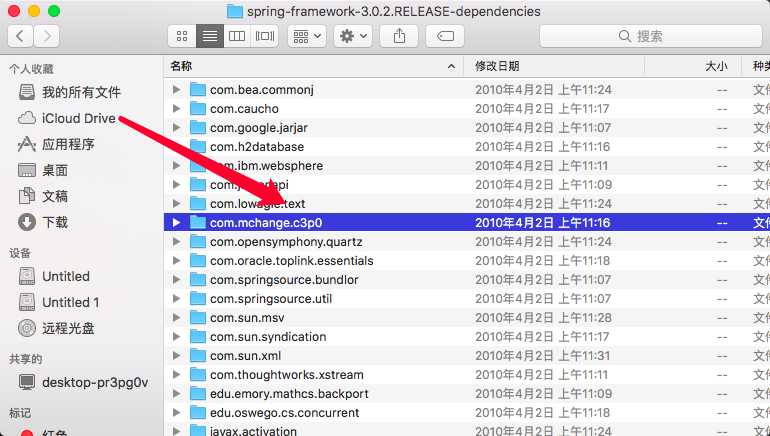Click the 个人收藏 sidebar section header

pos(31,69)
